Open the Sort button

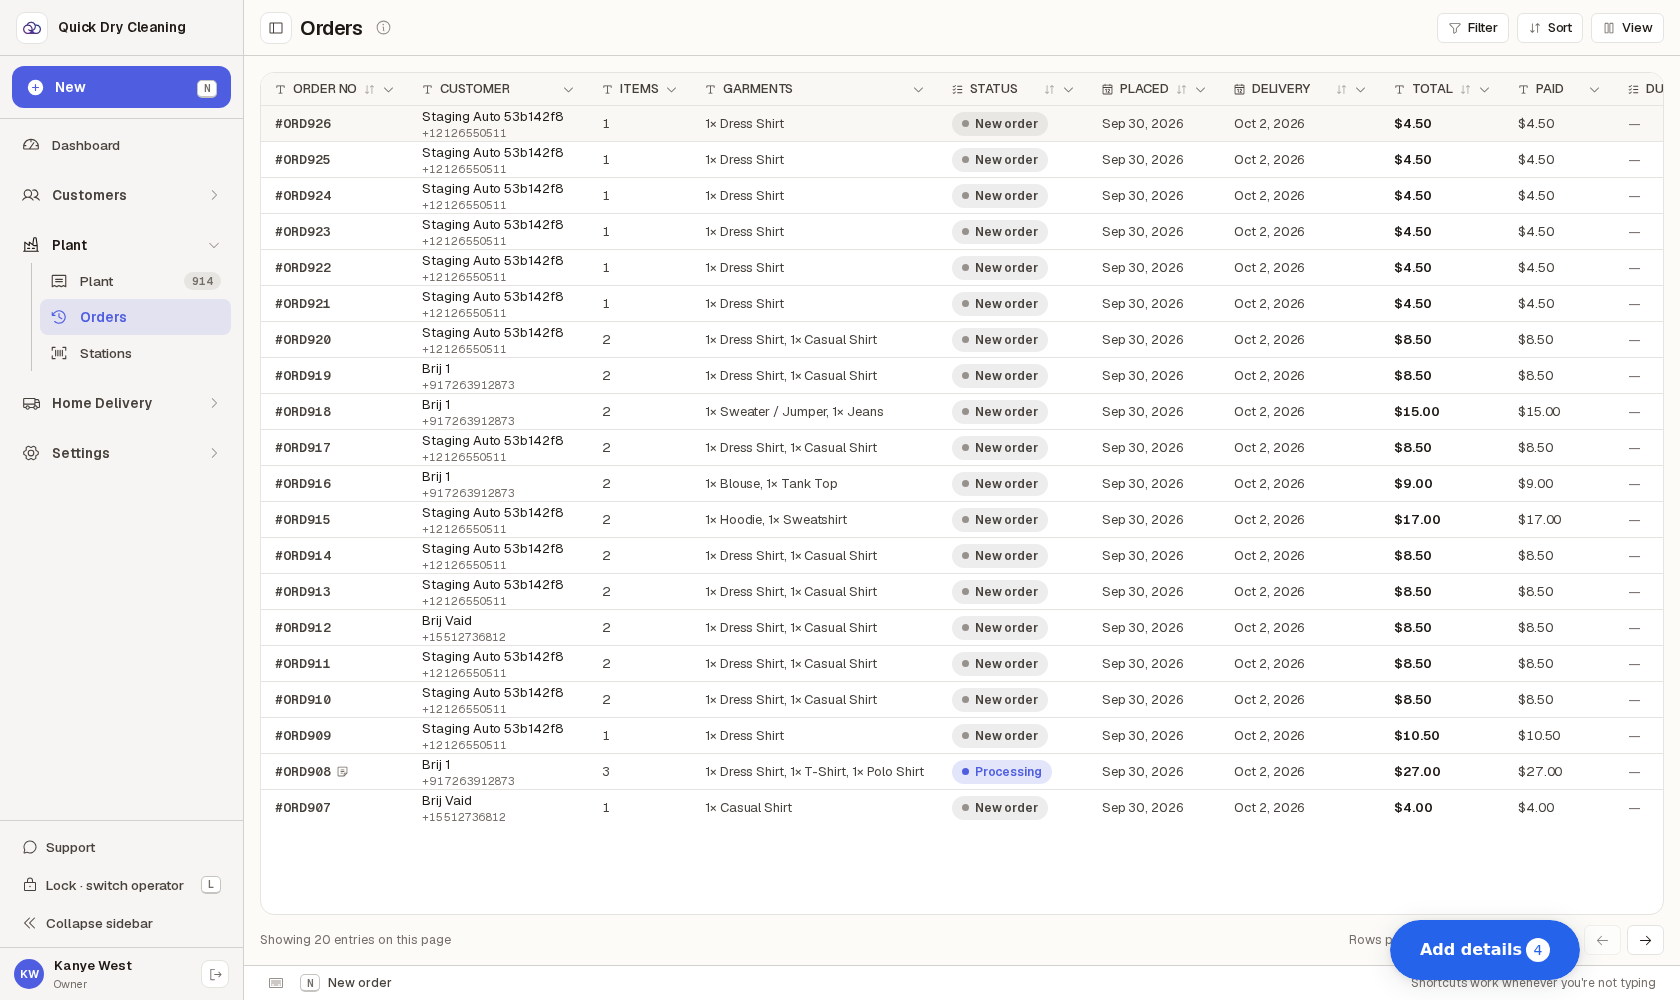point(1550,28)
